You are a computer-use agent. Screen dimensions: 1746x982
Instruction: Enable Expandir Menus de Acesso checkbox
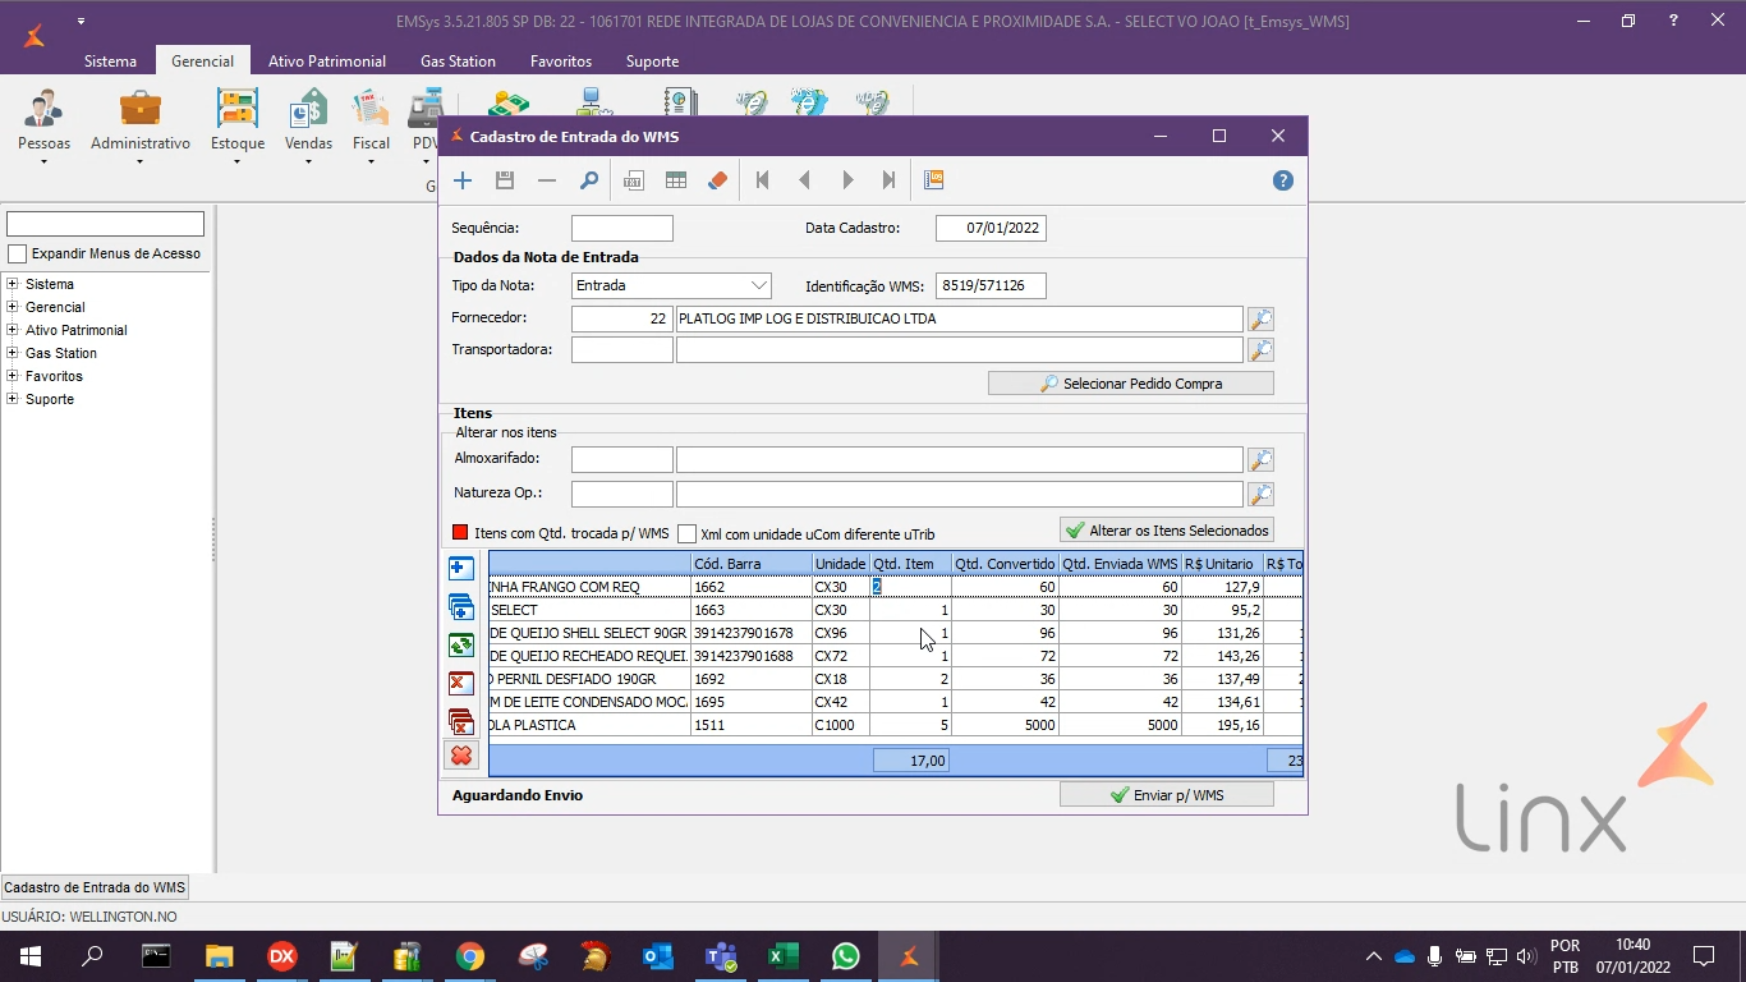point(17,254)
